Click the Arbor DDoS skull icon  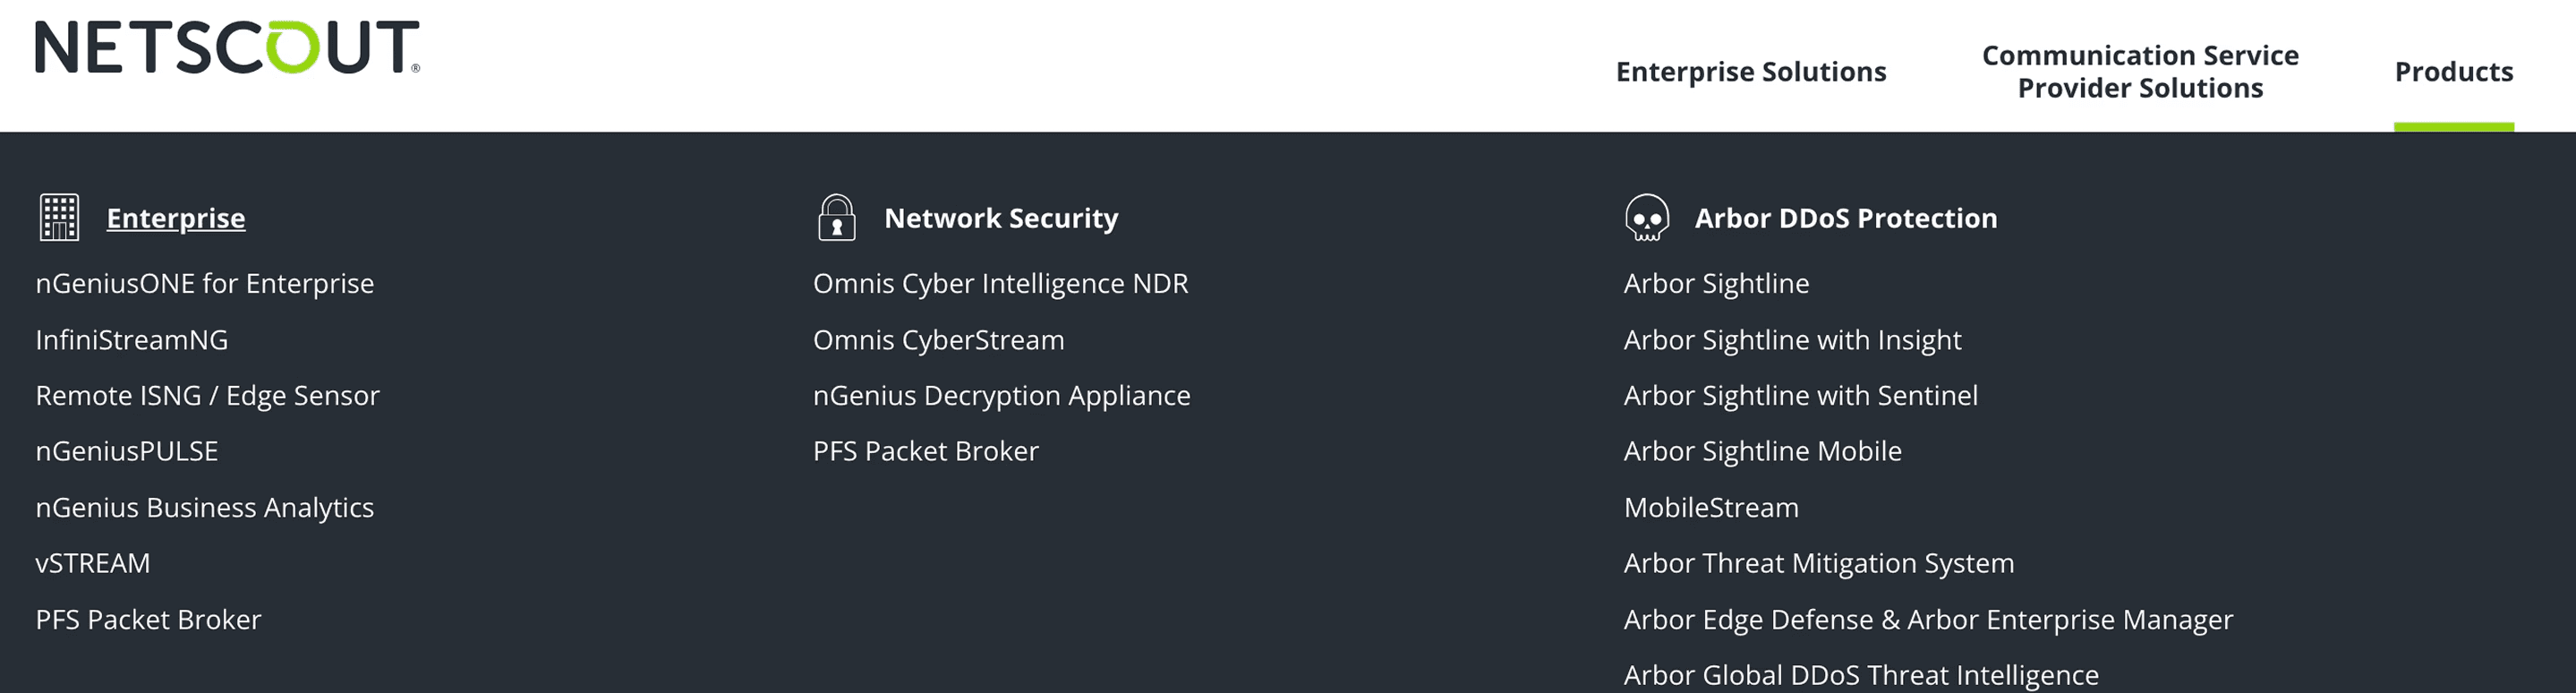coord(1647,217)
